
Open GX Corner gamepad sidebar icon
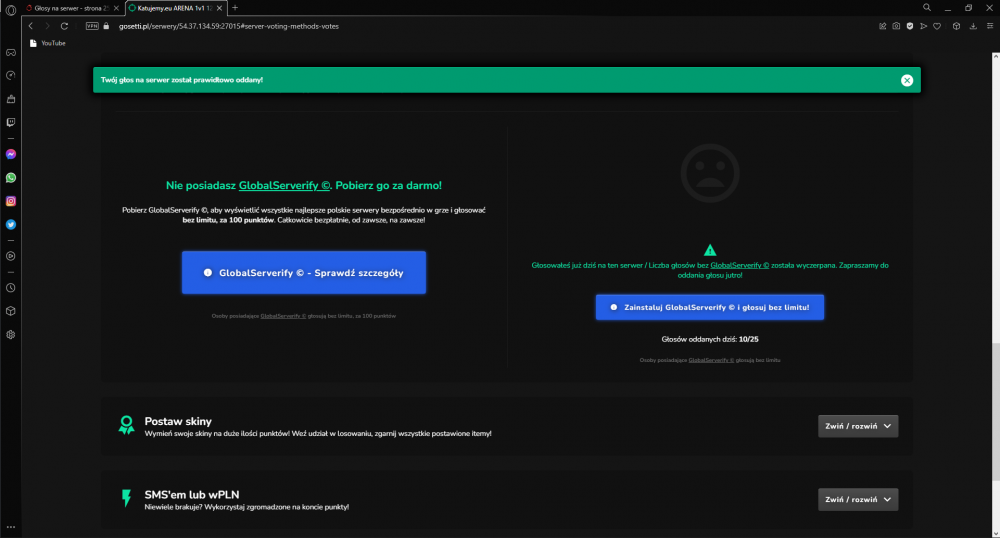(11, 52)
